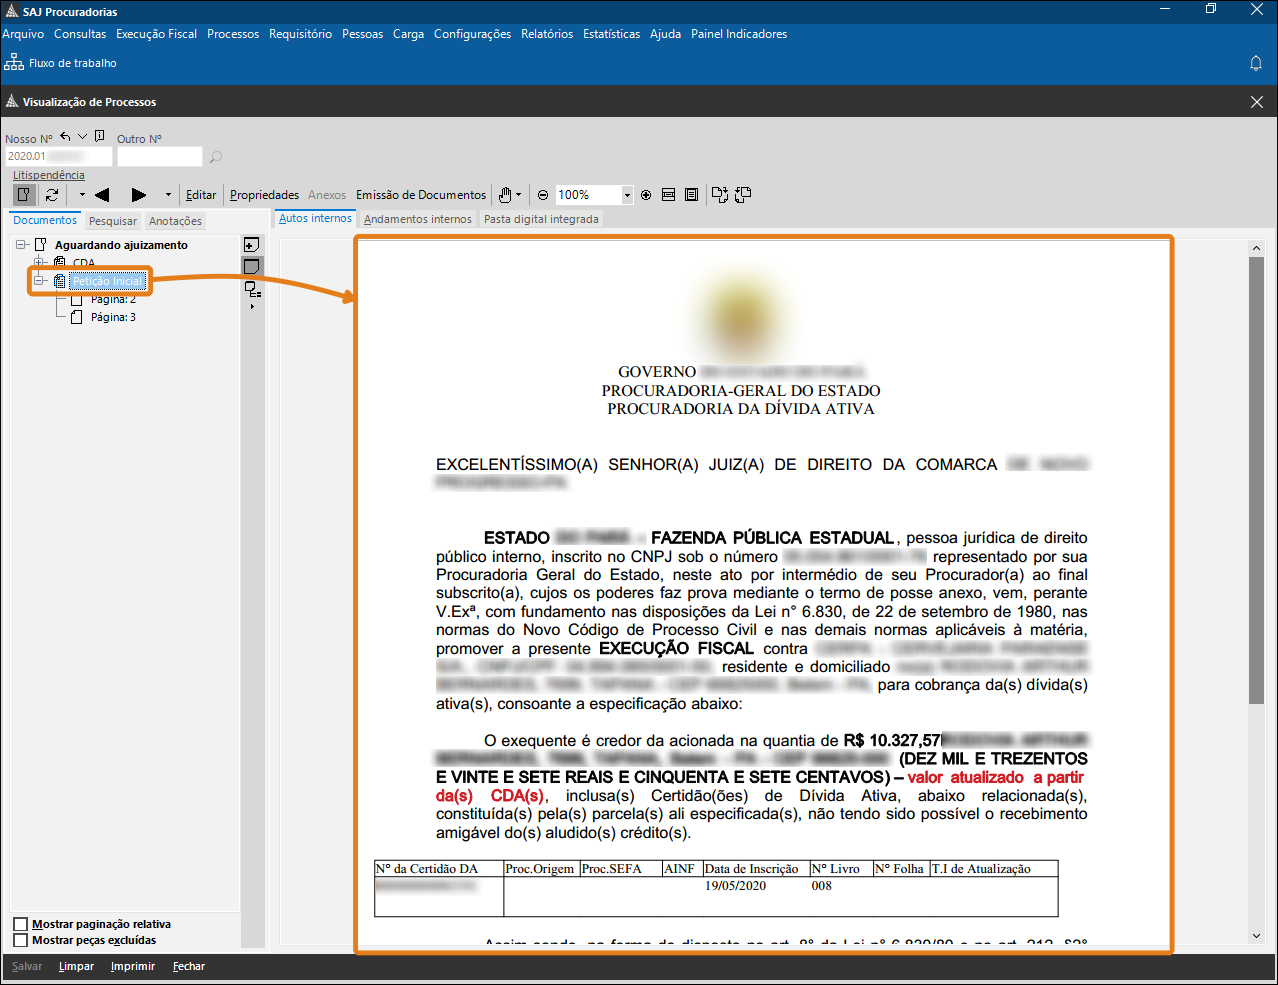Collapse the Aguardando ajuizamento tree node

click(21, 245)
